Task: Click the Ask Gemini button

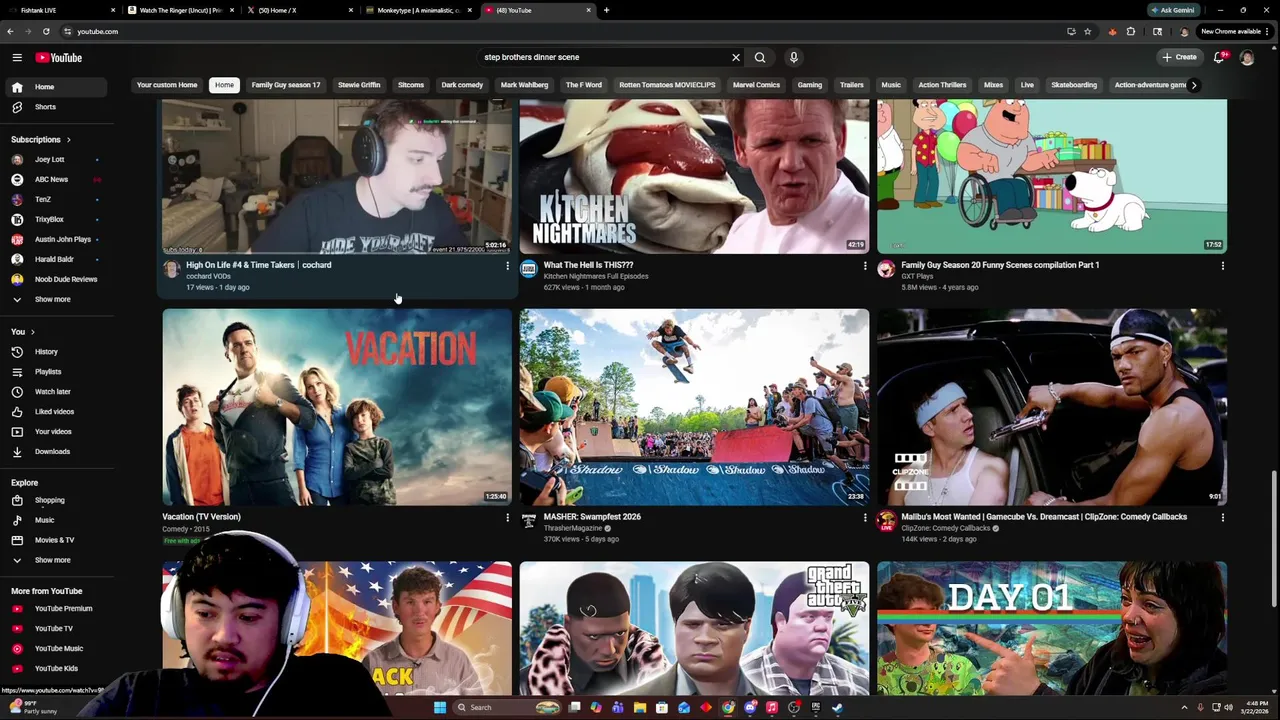Action: click(x=1173, y=10)
